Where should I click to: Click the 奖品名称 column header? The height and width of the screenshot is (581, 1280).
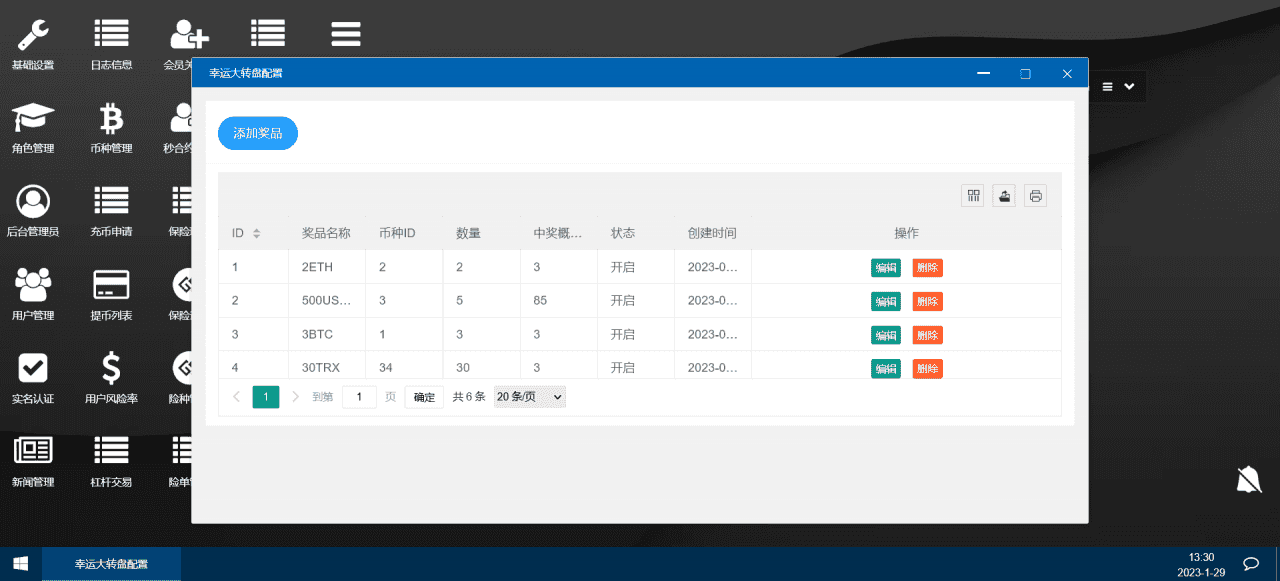coord(326,233)
